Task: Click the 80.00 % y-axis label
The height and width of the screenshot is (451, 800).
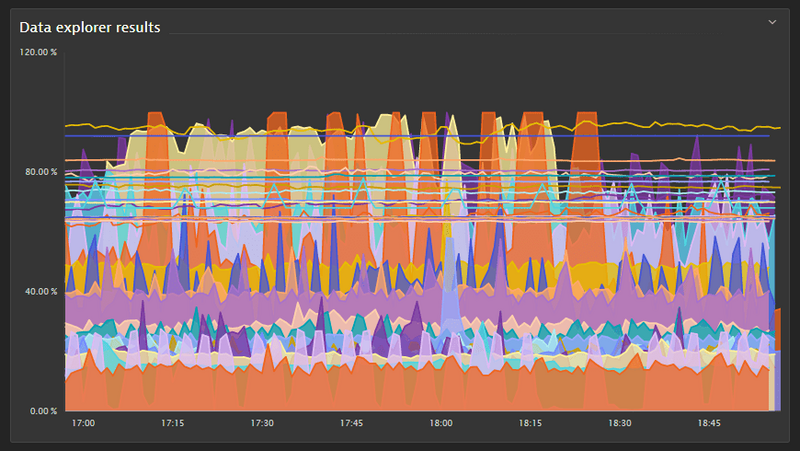Action: [x=41, y=172]
